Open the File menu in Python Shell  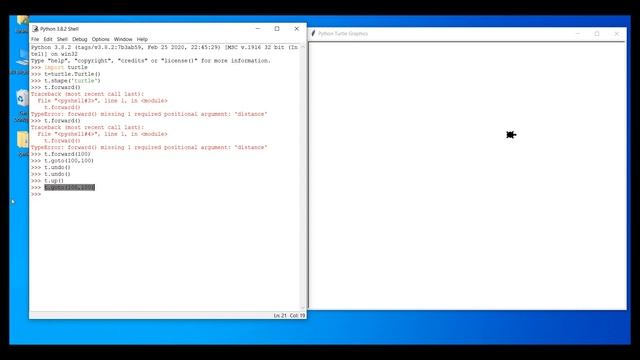pyautogui.click(x=35, y=39)
